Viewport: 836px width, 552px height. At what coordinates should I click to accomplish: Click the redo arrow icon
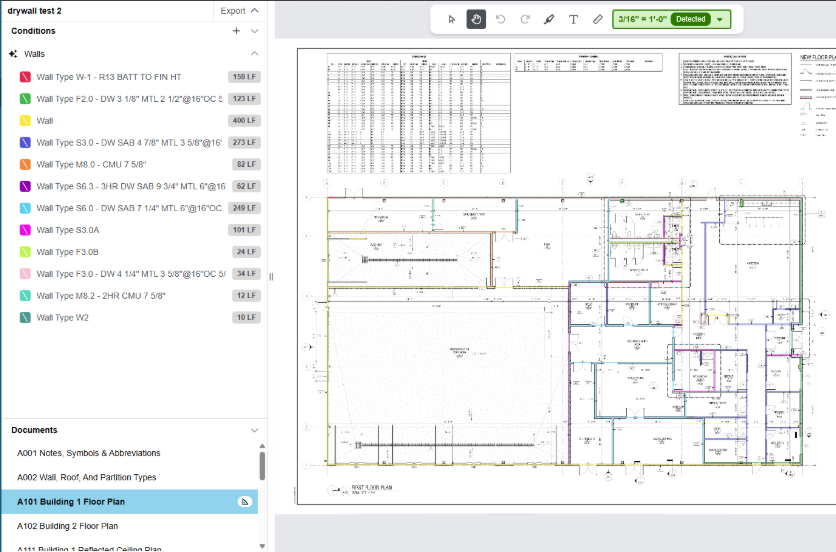[525, 19]
